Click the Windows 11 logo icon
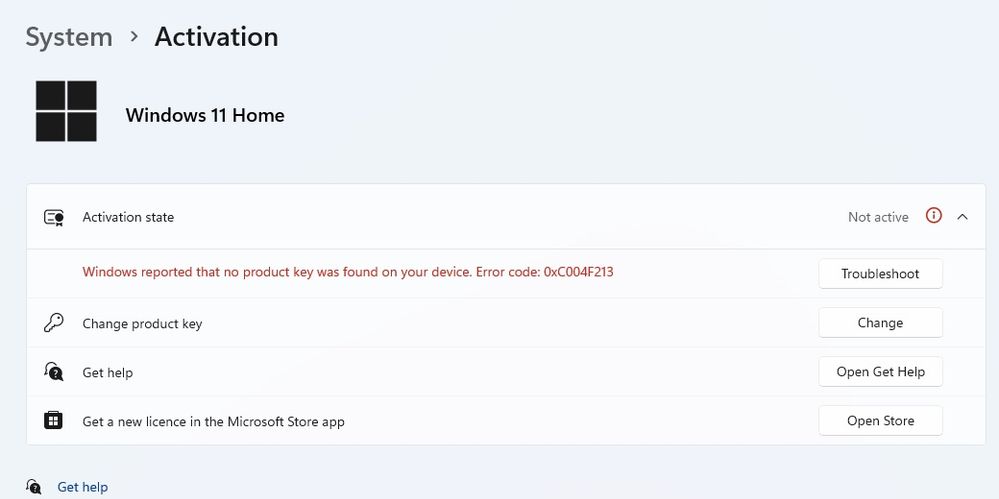The image size is (999, 499). (x=66, y=112)
